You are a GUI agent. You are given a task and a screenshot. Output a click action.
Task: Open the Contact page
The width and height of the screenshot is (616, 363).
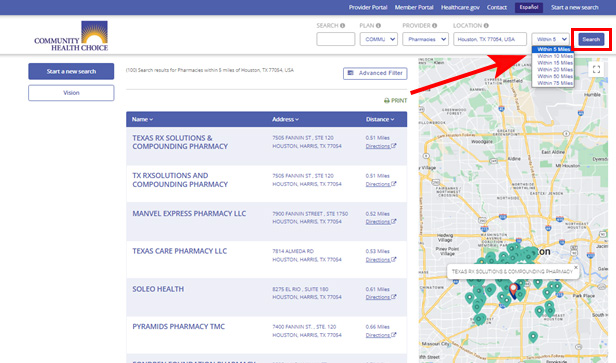[x=497, y=7]
